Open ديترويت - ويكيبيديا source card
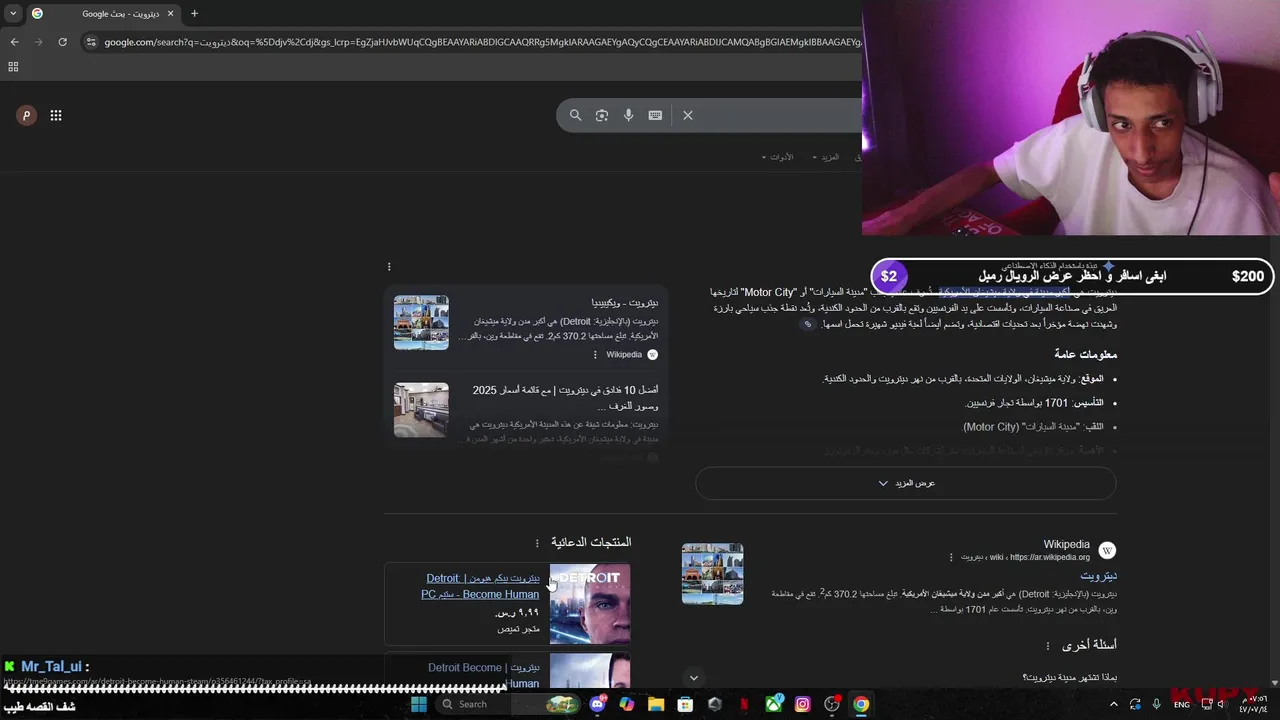 [x=624, y=302]
